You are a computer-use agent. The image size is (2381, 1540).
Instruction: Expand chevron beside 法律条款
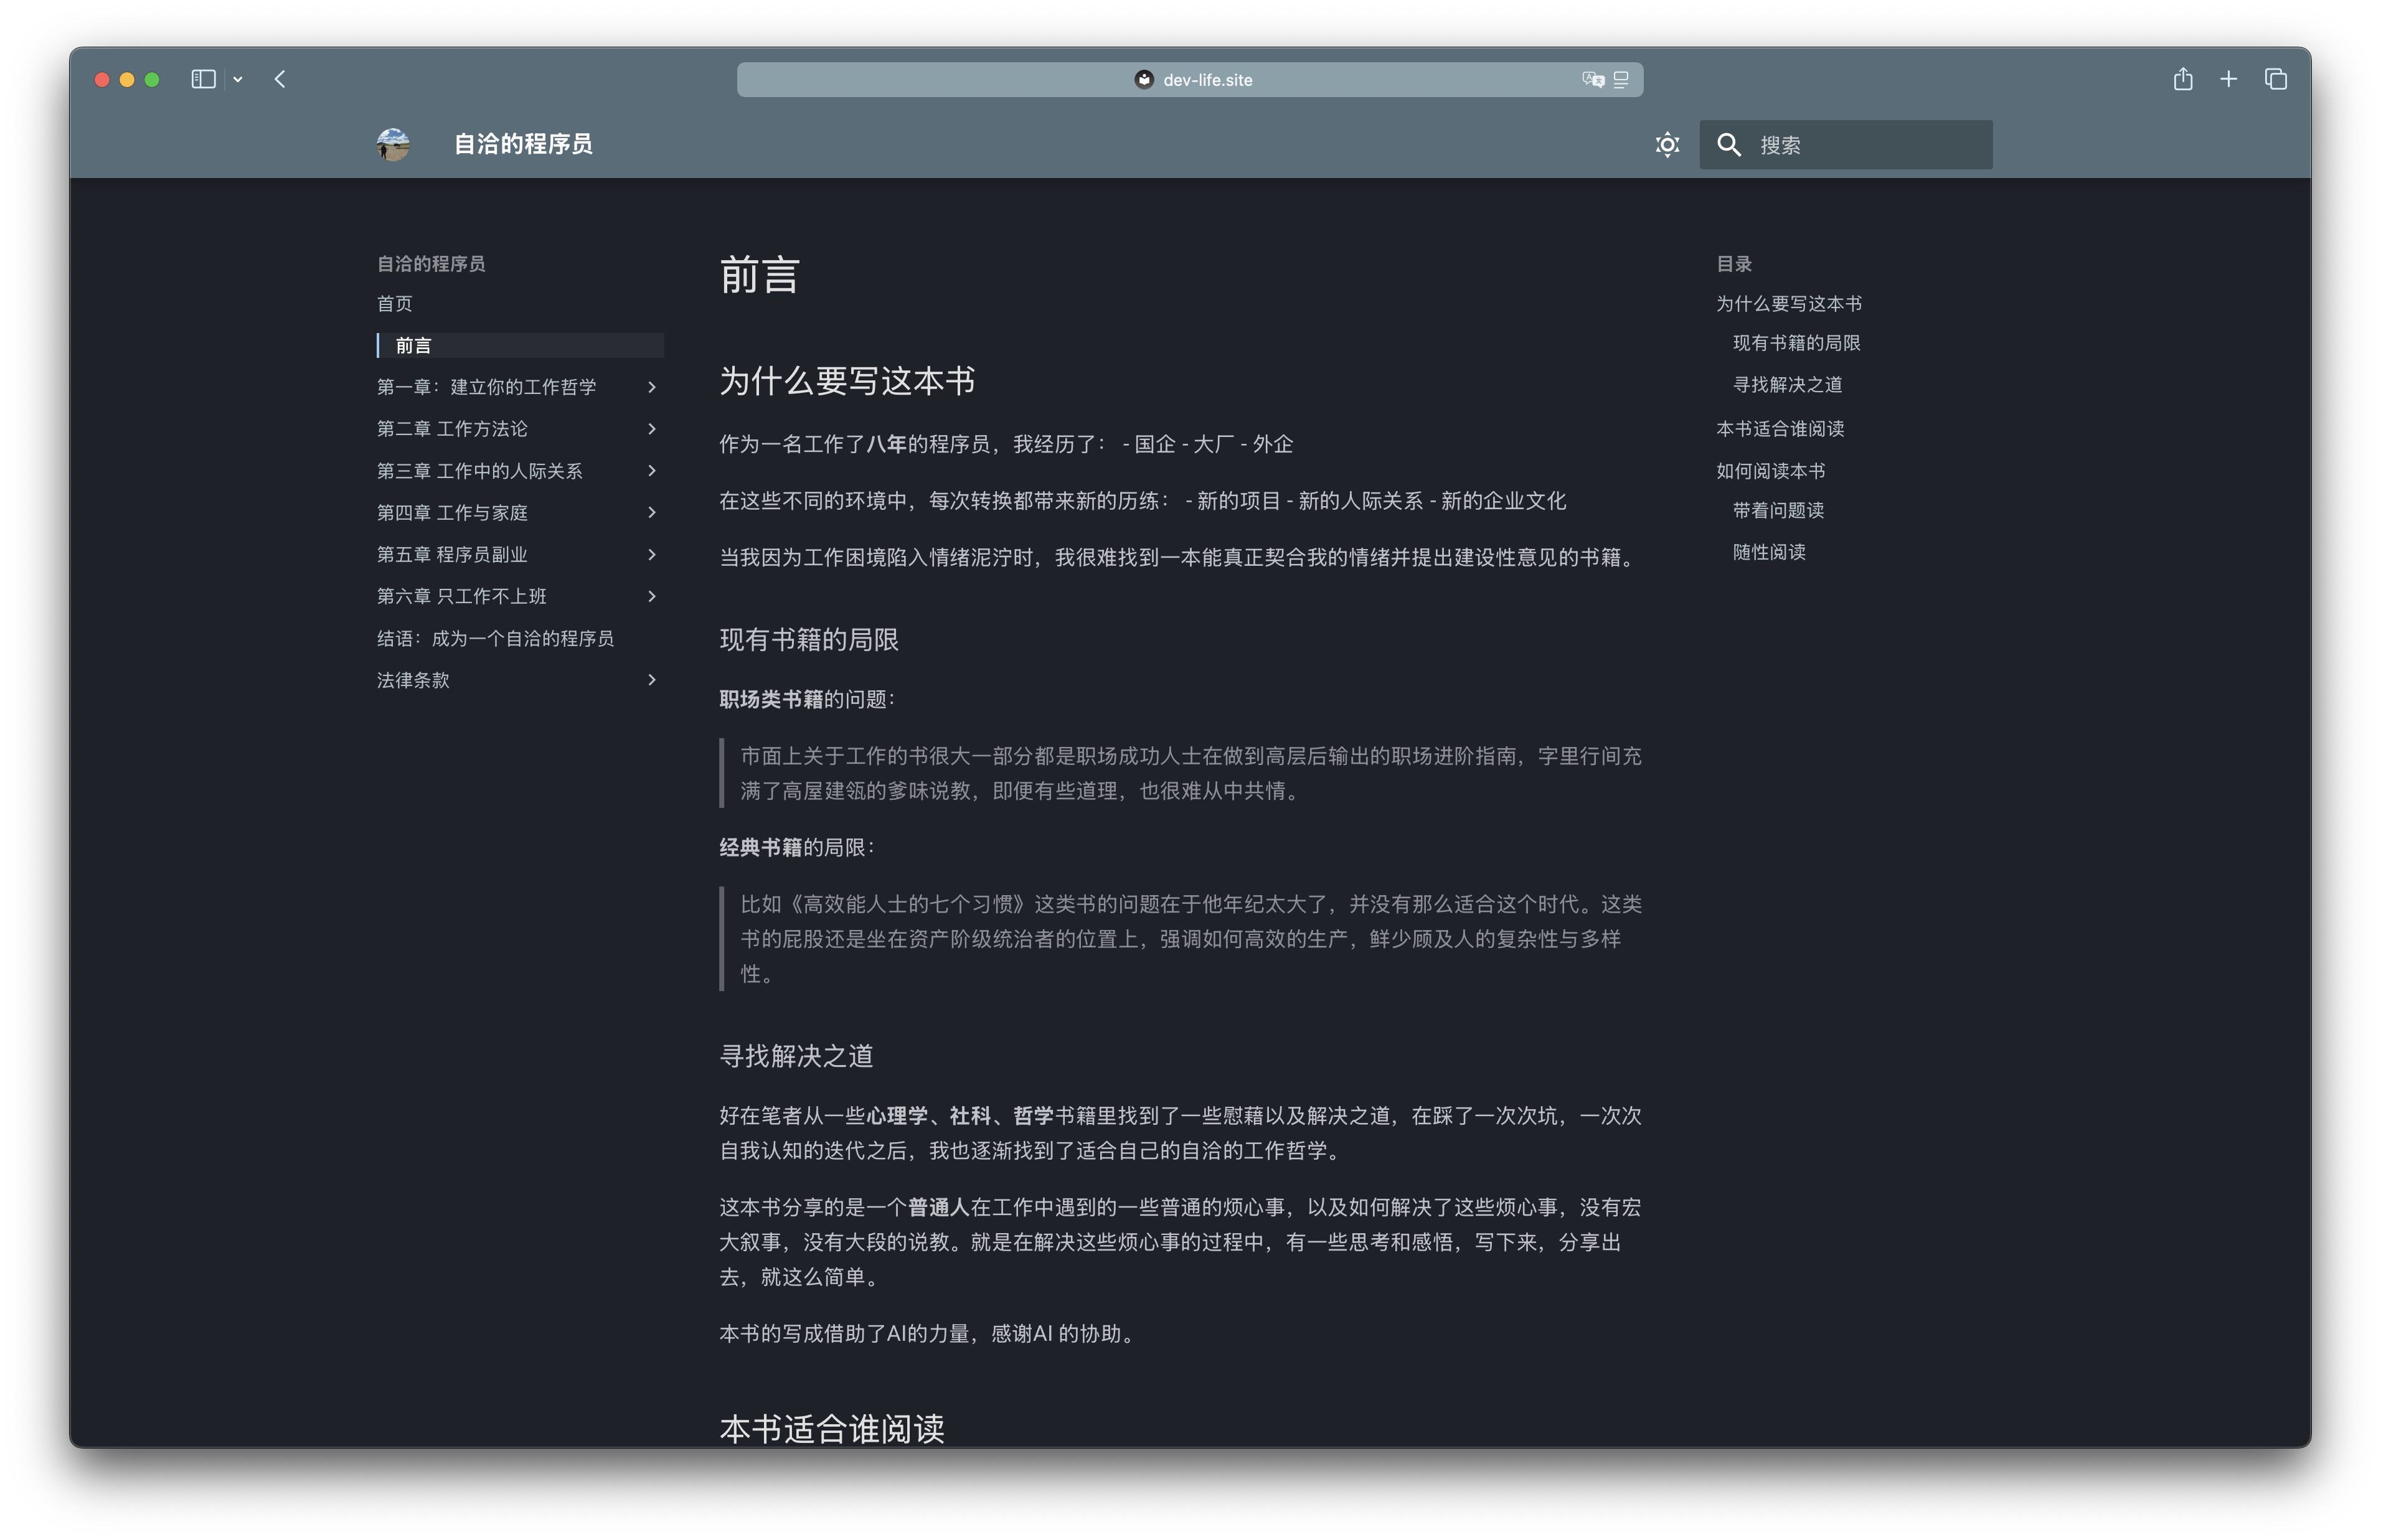click(x=652, y=680)
